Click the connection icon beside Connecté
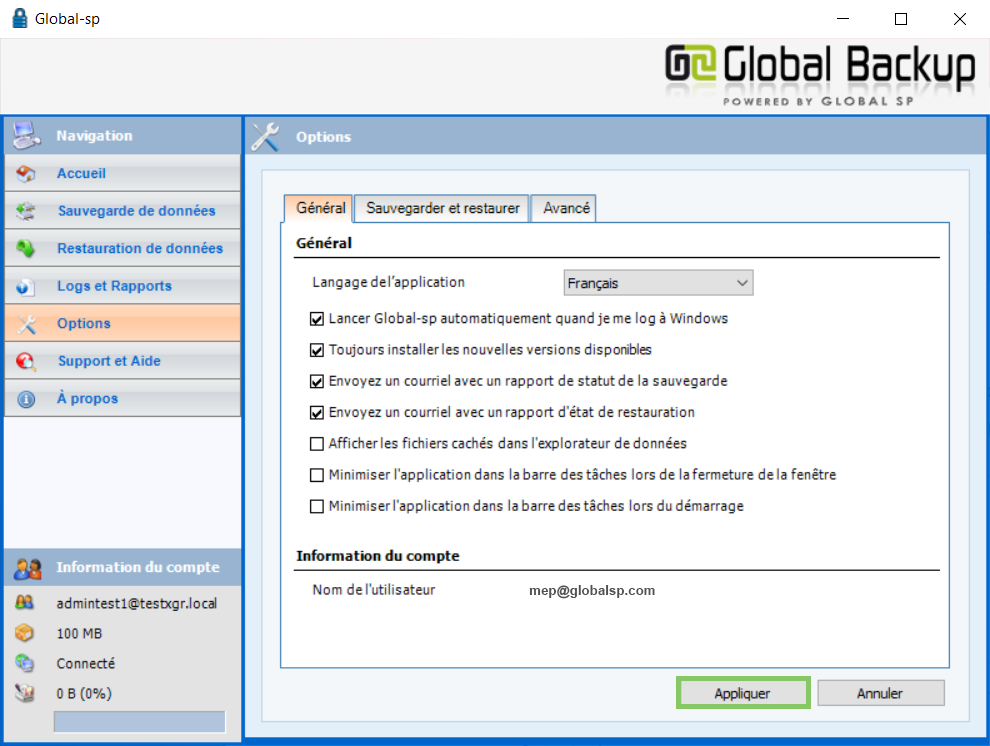This screenshot has width=990, height=746. click(25, 663)
